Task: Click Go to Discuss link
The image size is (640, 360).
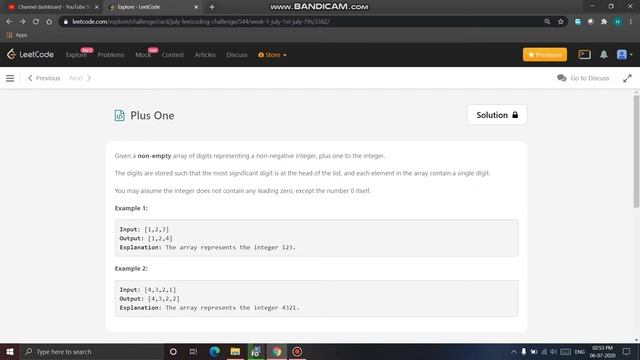Action: [583, 78]
